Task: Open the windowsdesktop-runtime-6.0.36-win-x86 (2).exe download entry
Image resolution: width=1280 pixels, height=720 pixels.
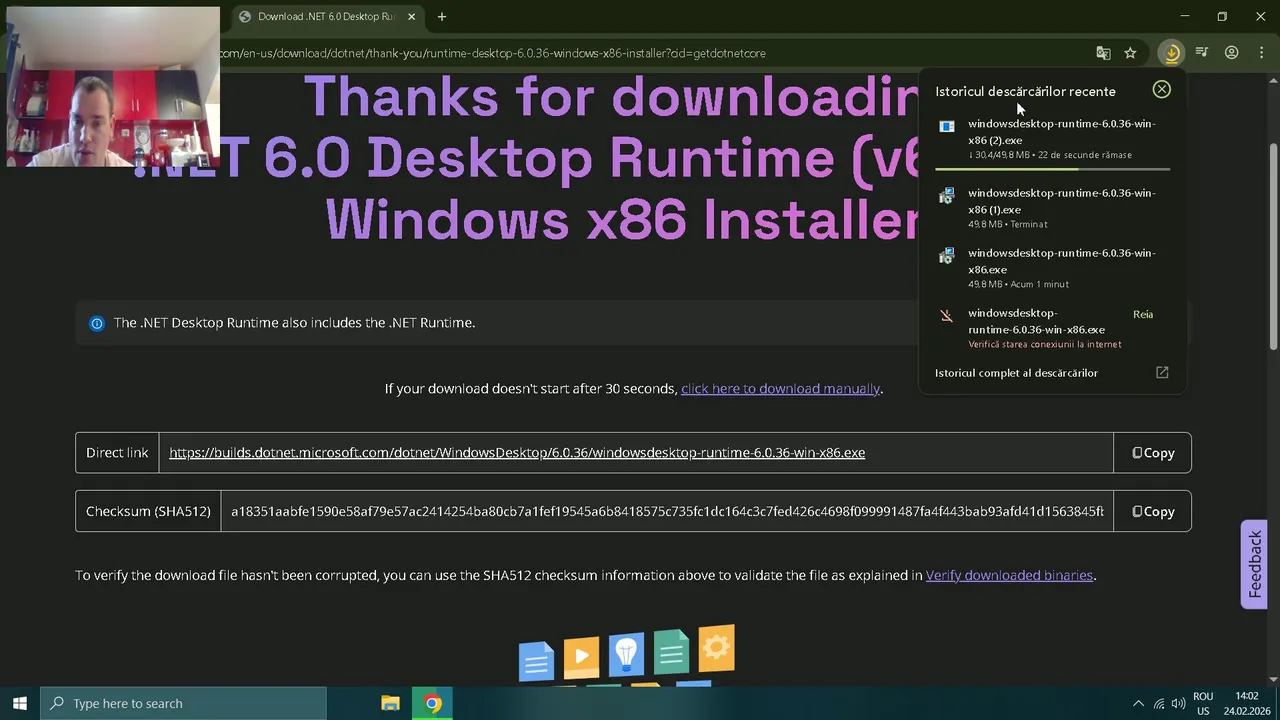Action: coord(1052,139)
